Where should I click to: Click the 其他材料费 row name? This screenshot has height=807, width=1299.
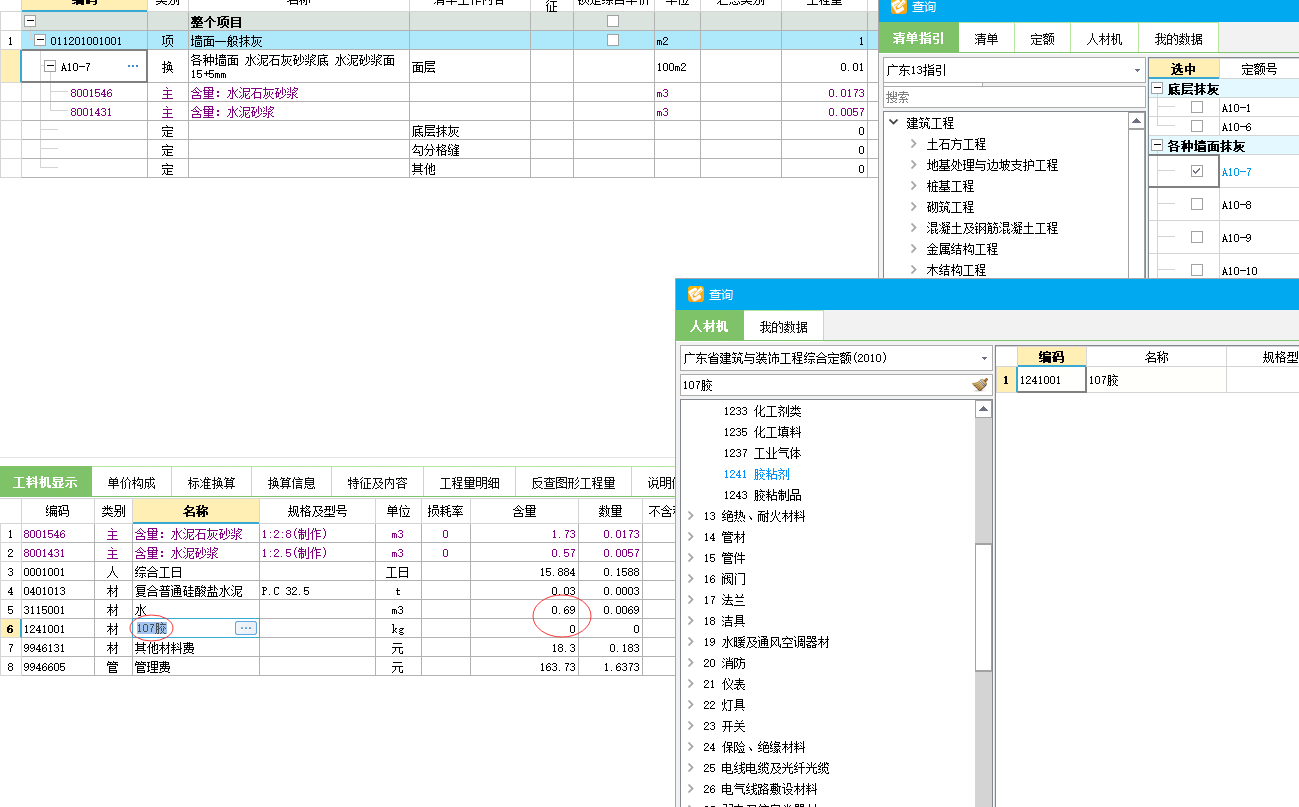click(x=165, y=647)
